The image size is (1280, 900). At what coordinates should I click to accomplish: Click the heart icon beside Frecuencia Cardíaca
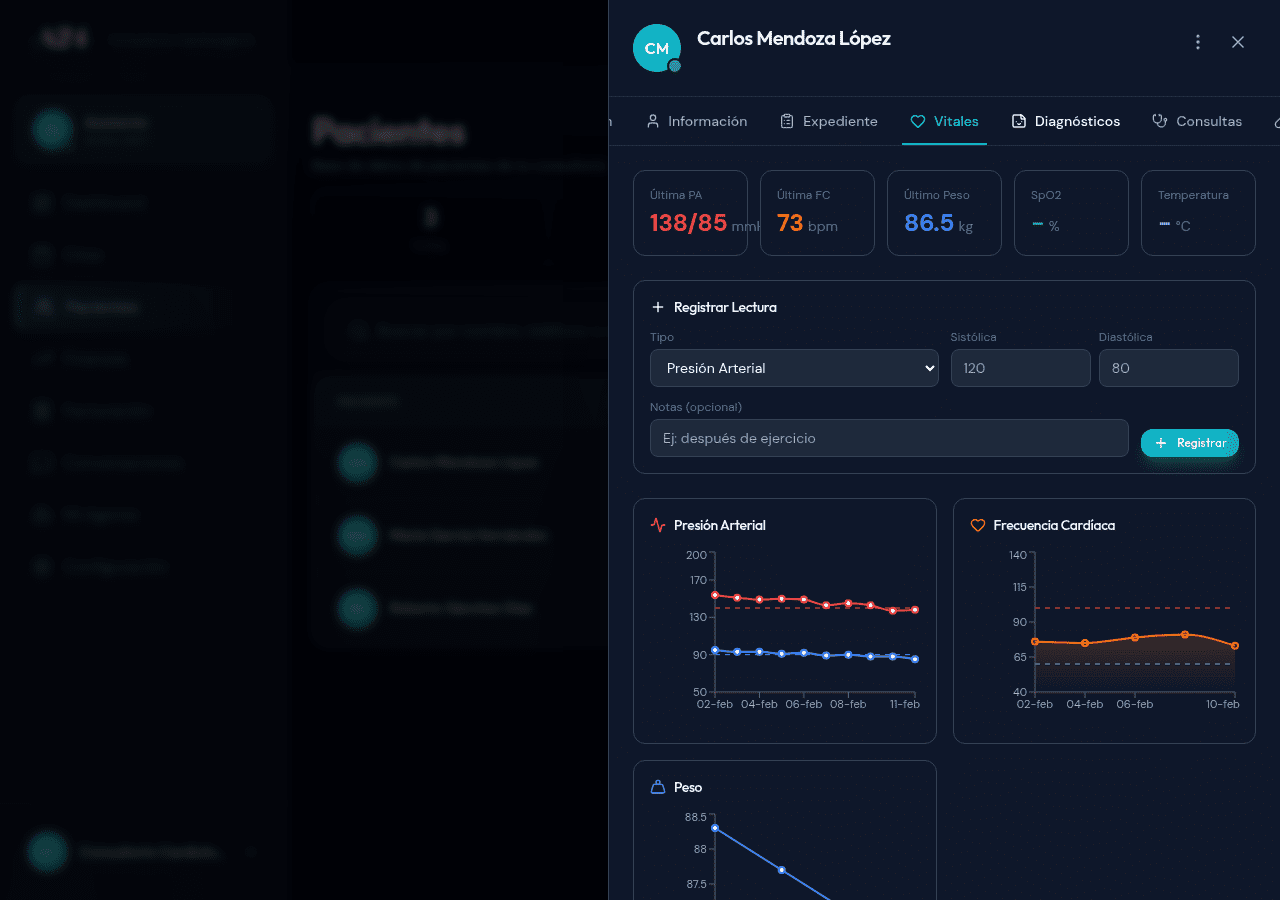pyautogui.click(x=978, y=525)
